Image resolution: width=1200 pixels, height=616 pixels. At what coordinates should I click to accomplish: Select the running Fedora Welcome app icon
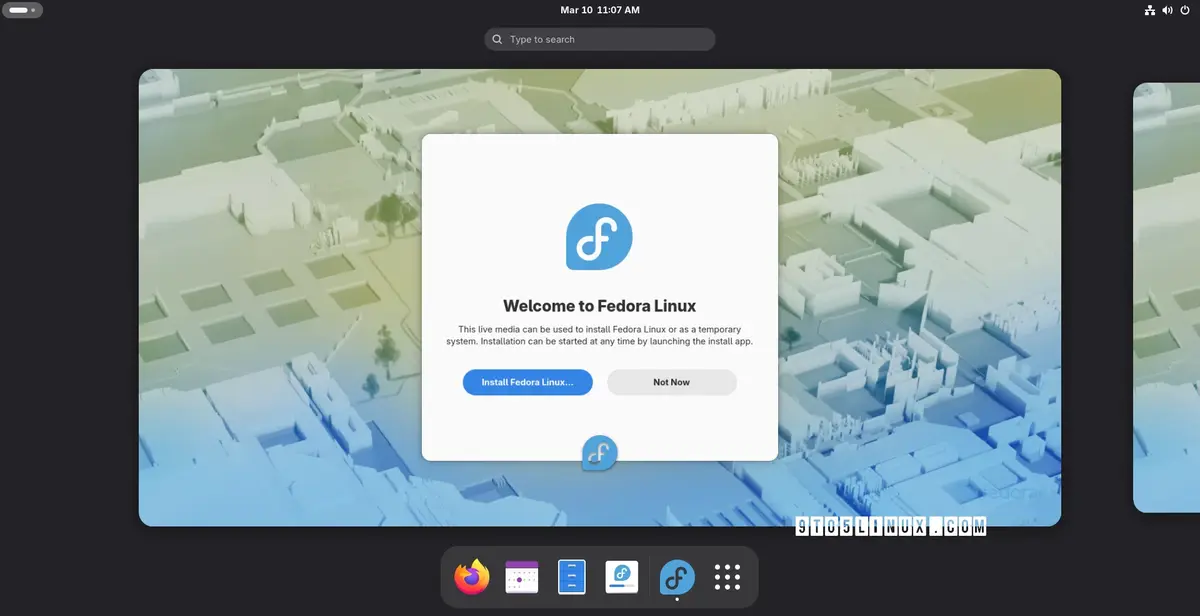coord(676,577)
